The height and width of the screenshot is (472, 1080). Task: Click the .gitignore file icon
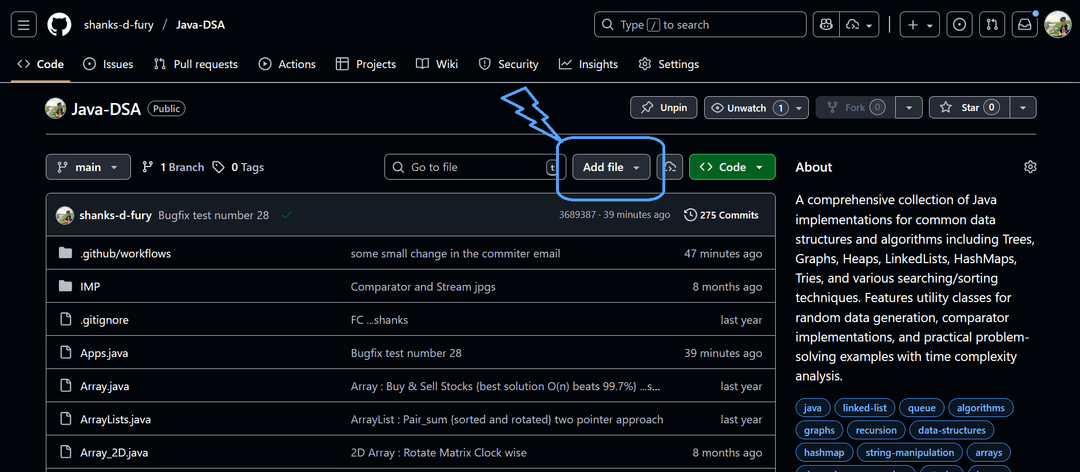pos(65,320)
